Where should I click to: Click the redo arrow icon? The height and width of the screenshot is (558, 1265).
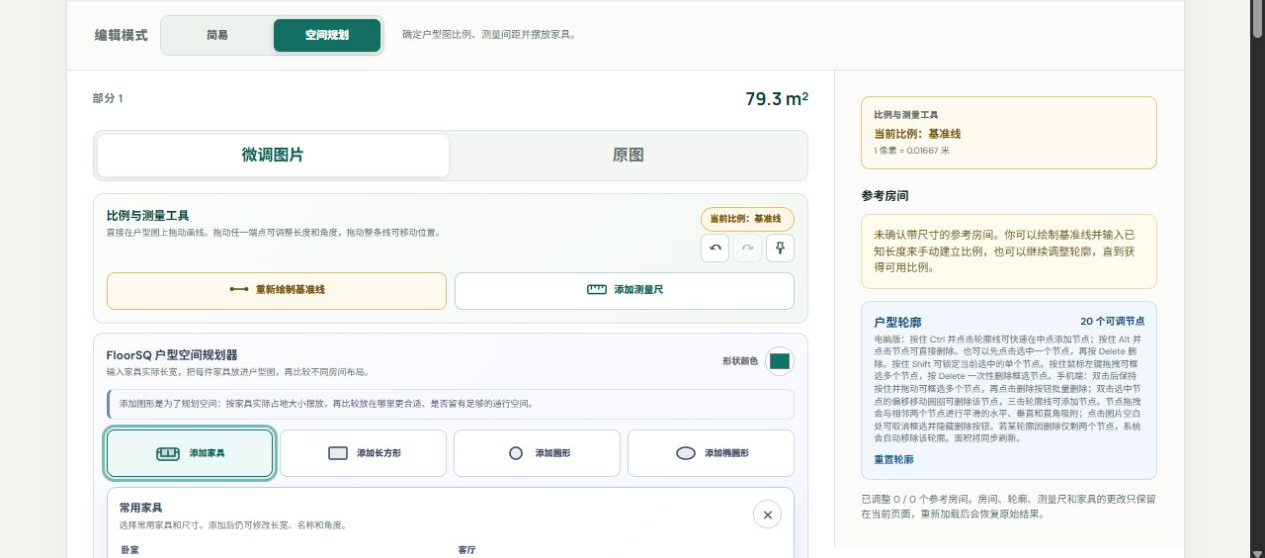click(x=747, y=248)
